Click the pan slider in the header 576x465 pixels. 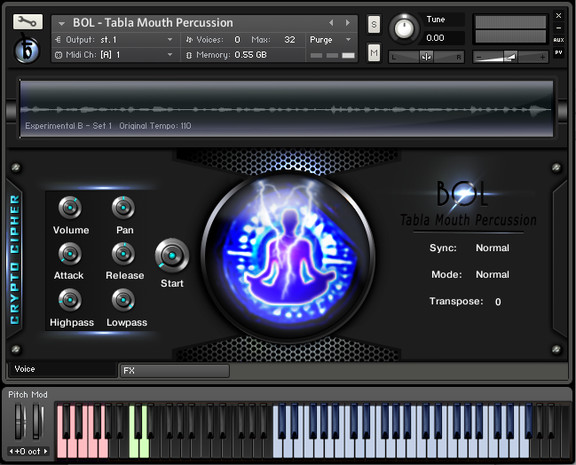[x=426, y=57]
